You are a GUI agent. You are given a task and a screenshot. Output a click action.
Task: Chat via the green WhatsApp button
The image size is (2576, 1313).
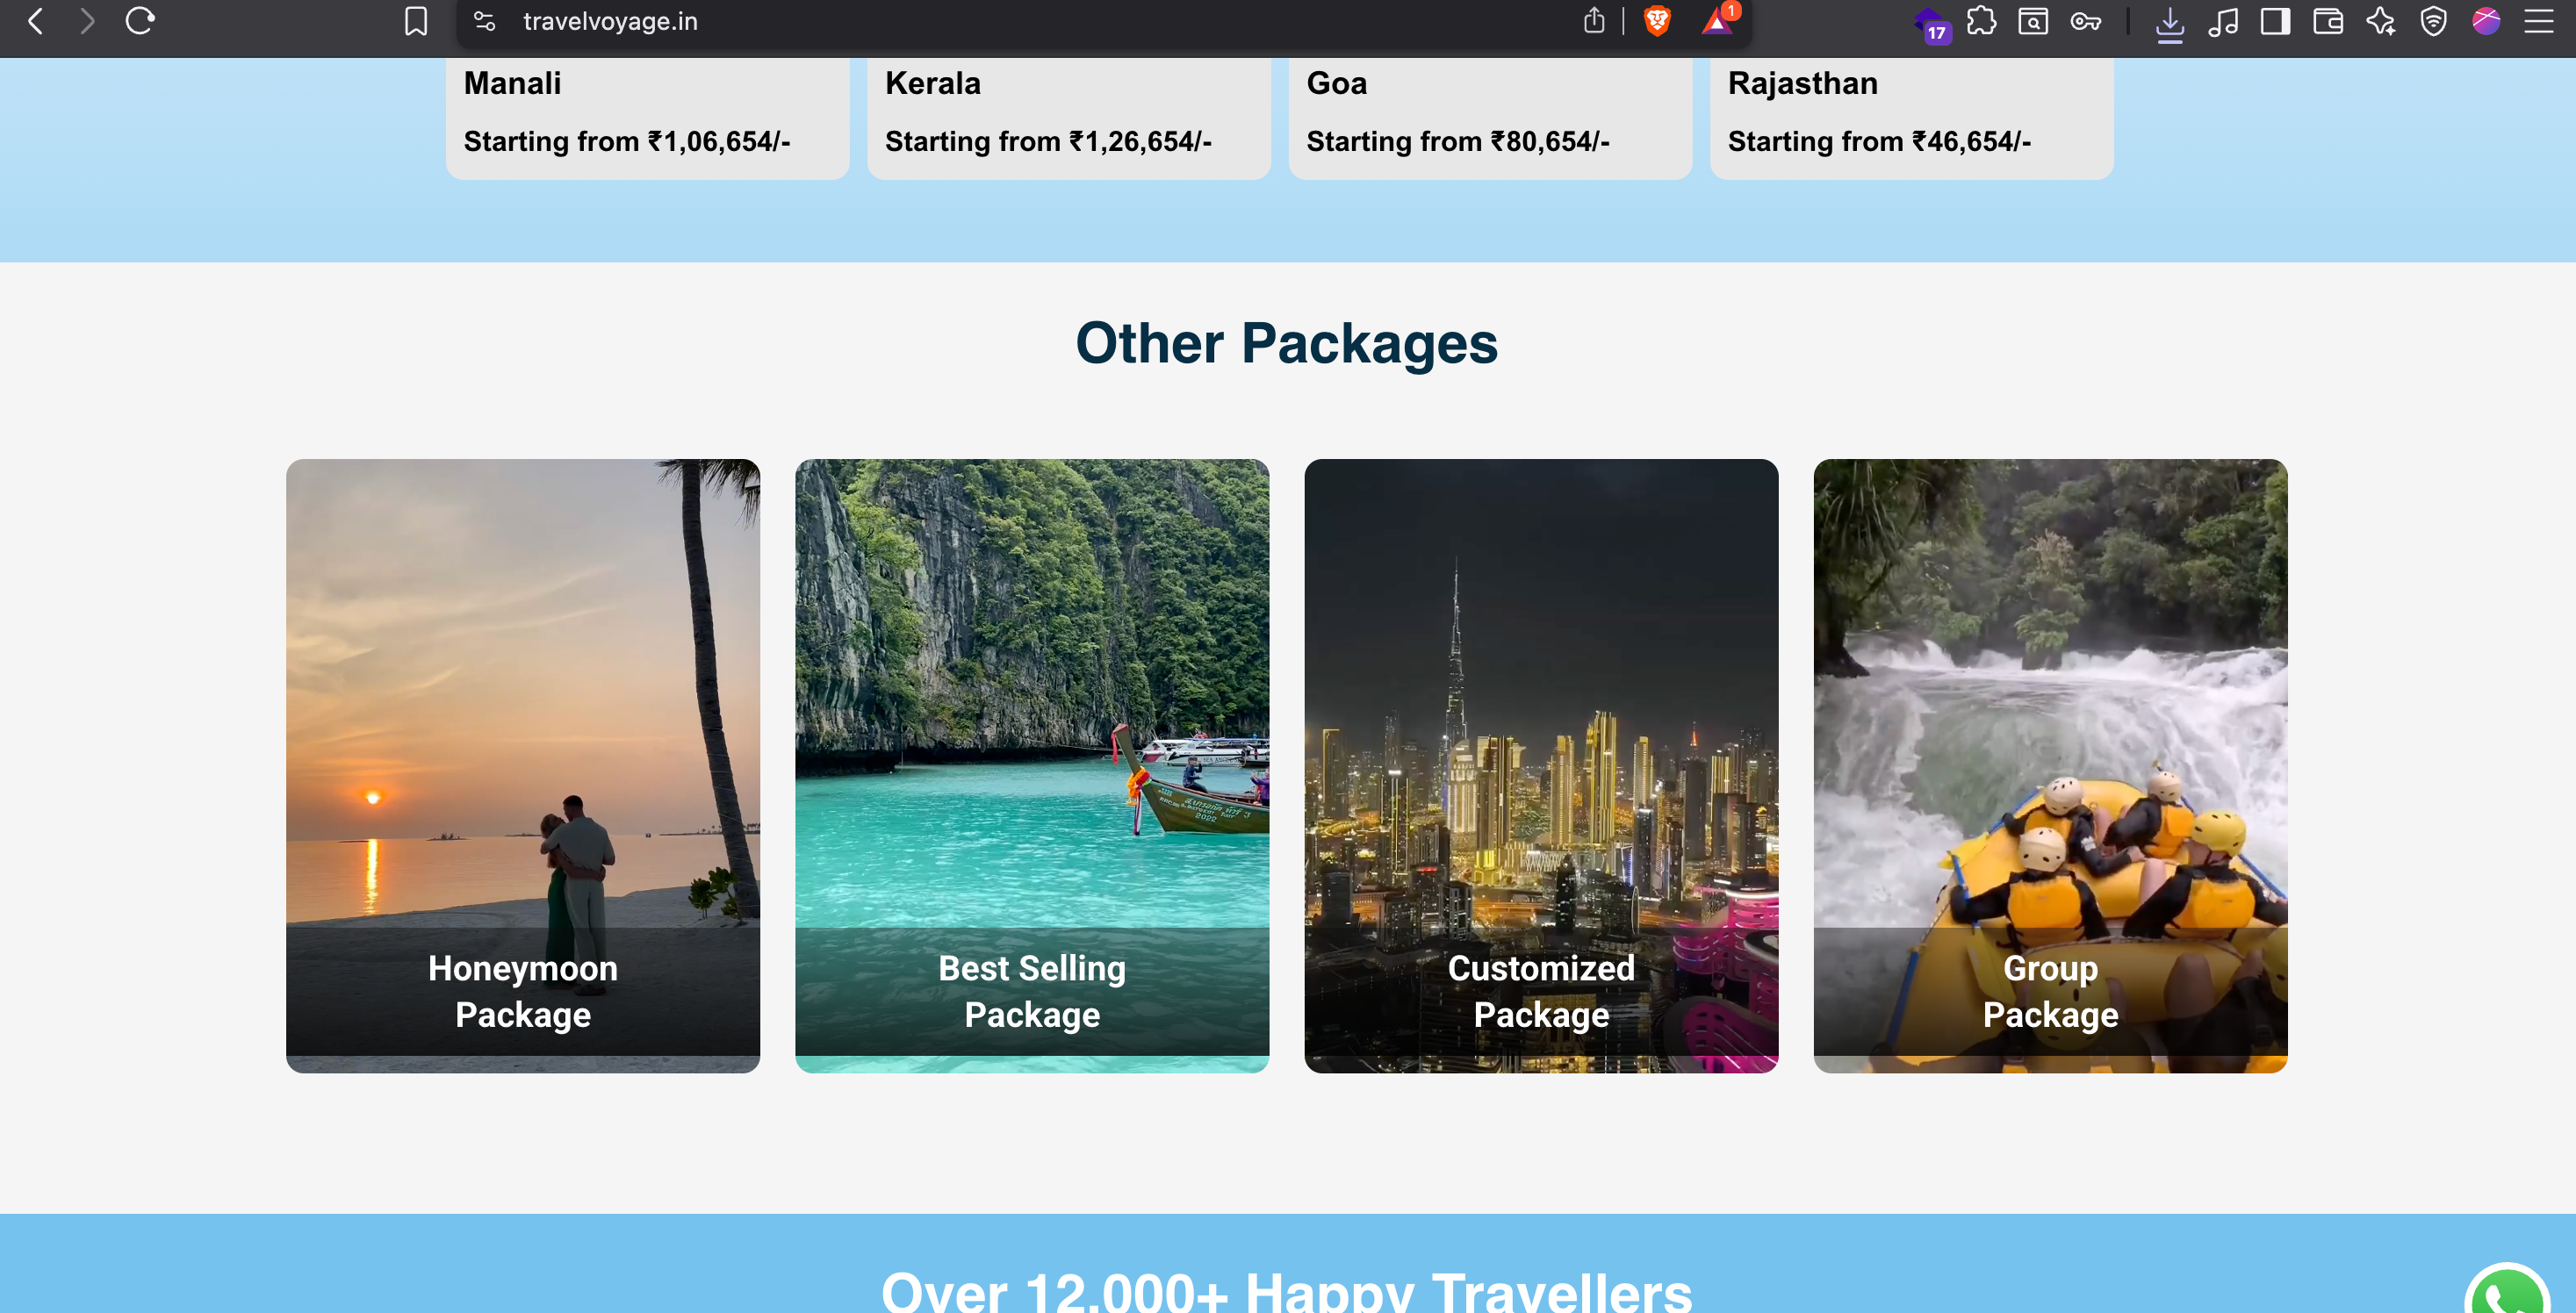2507,1292
